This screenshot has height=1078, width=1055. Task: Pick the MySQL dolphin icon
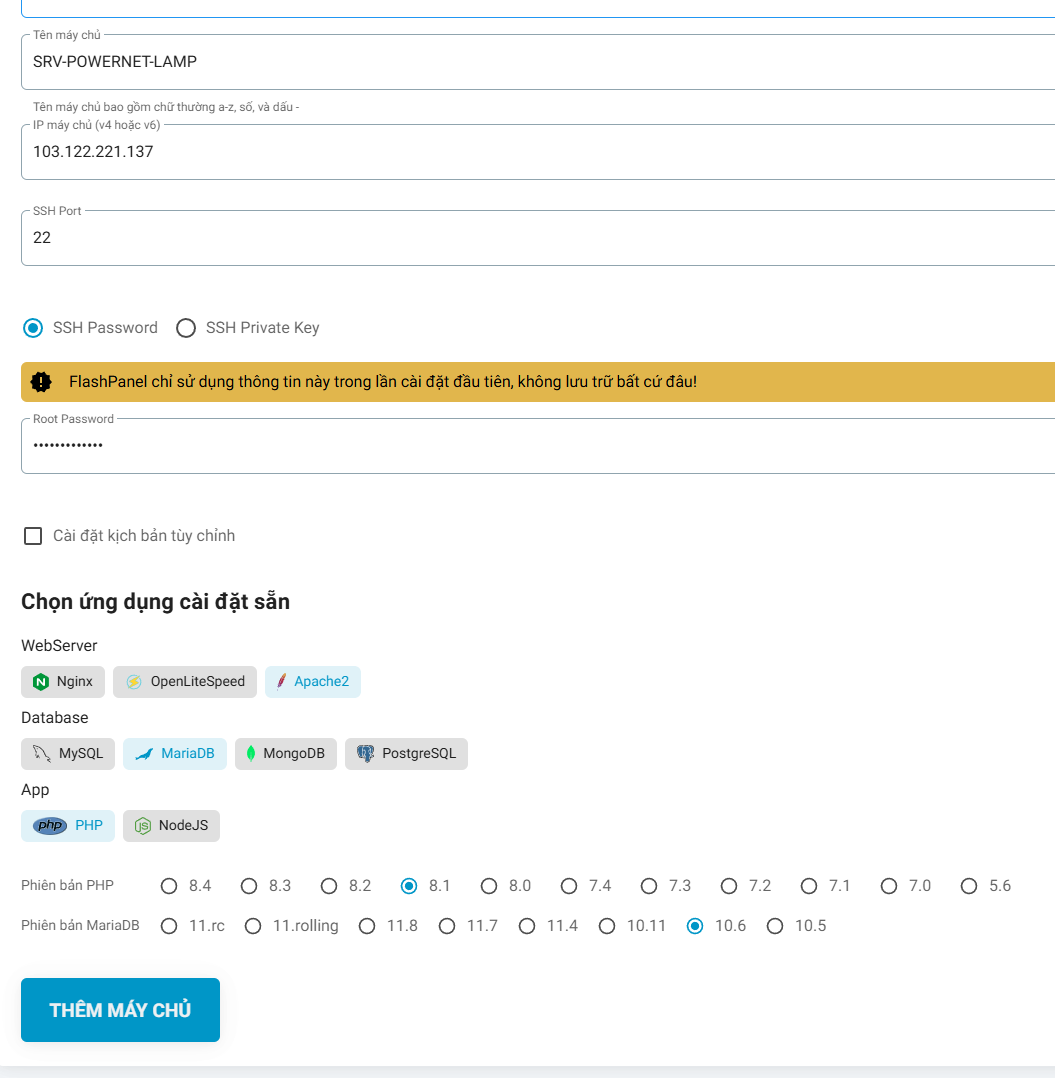pos(41,754)
